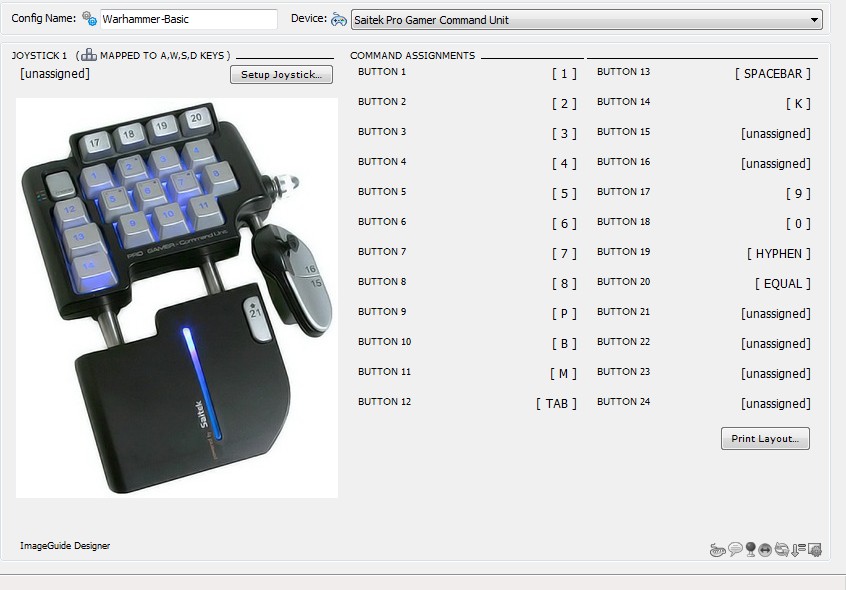This screenshot has height=590, width=846.
Task: Click the HYPHEN assignment for Button 19
Action: click(779, 253)
